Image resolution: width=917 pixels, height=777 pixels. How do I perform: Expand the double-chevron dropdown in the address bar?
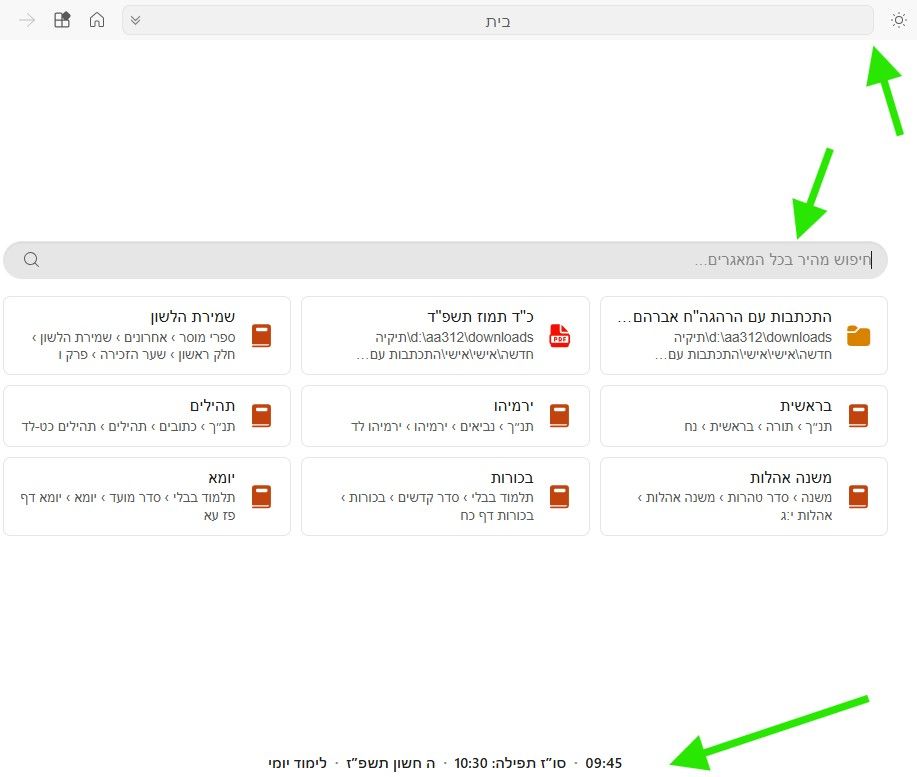tap(135, 20)
